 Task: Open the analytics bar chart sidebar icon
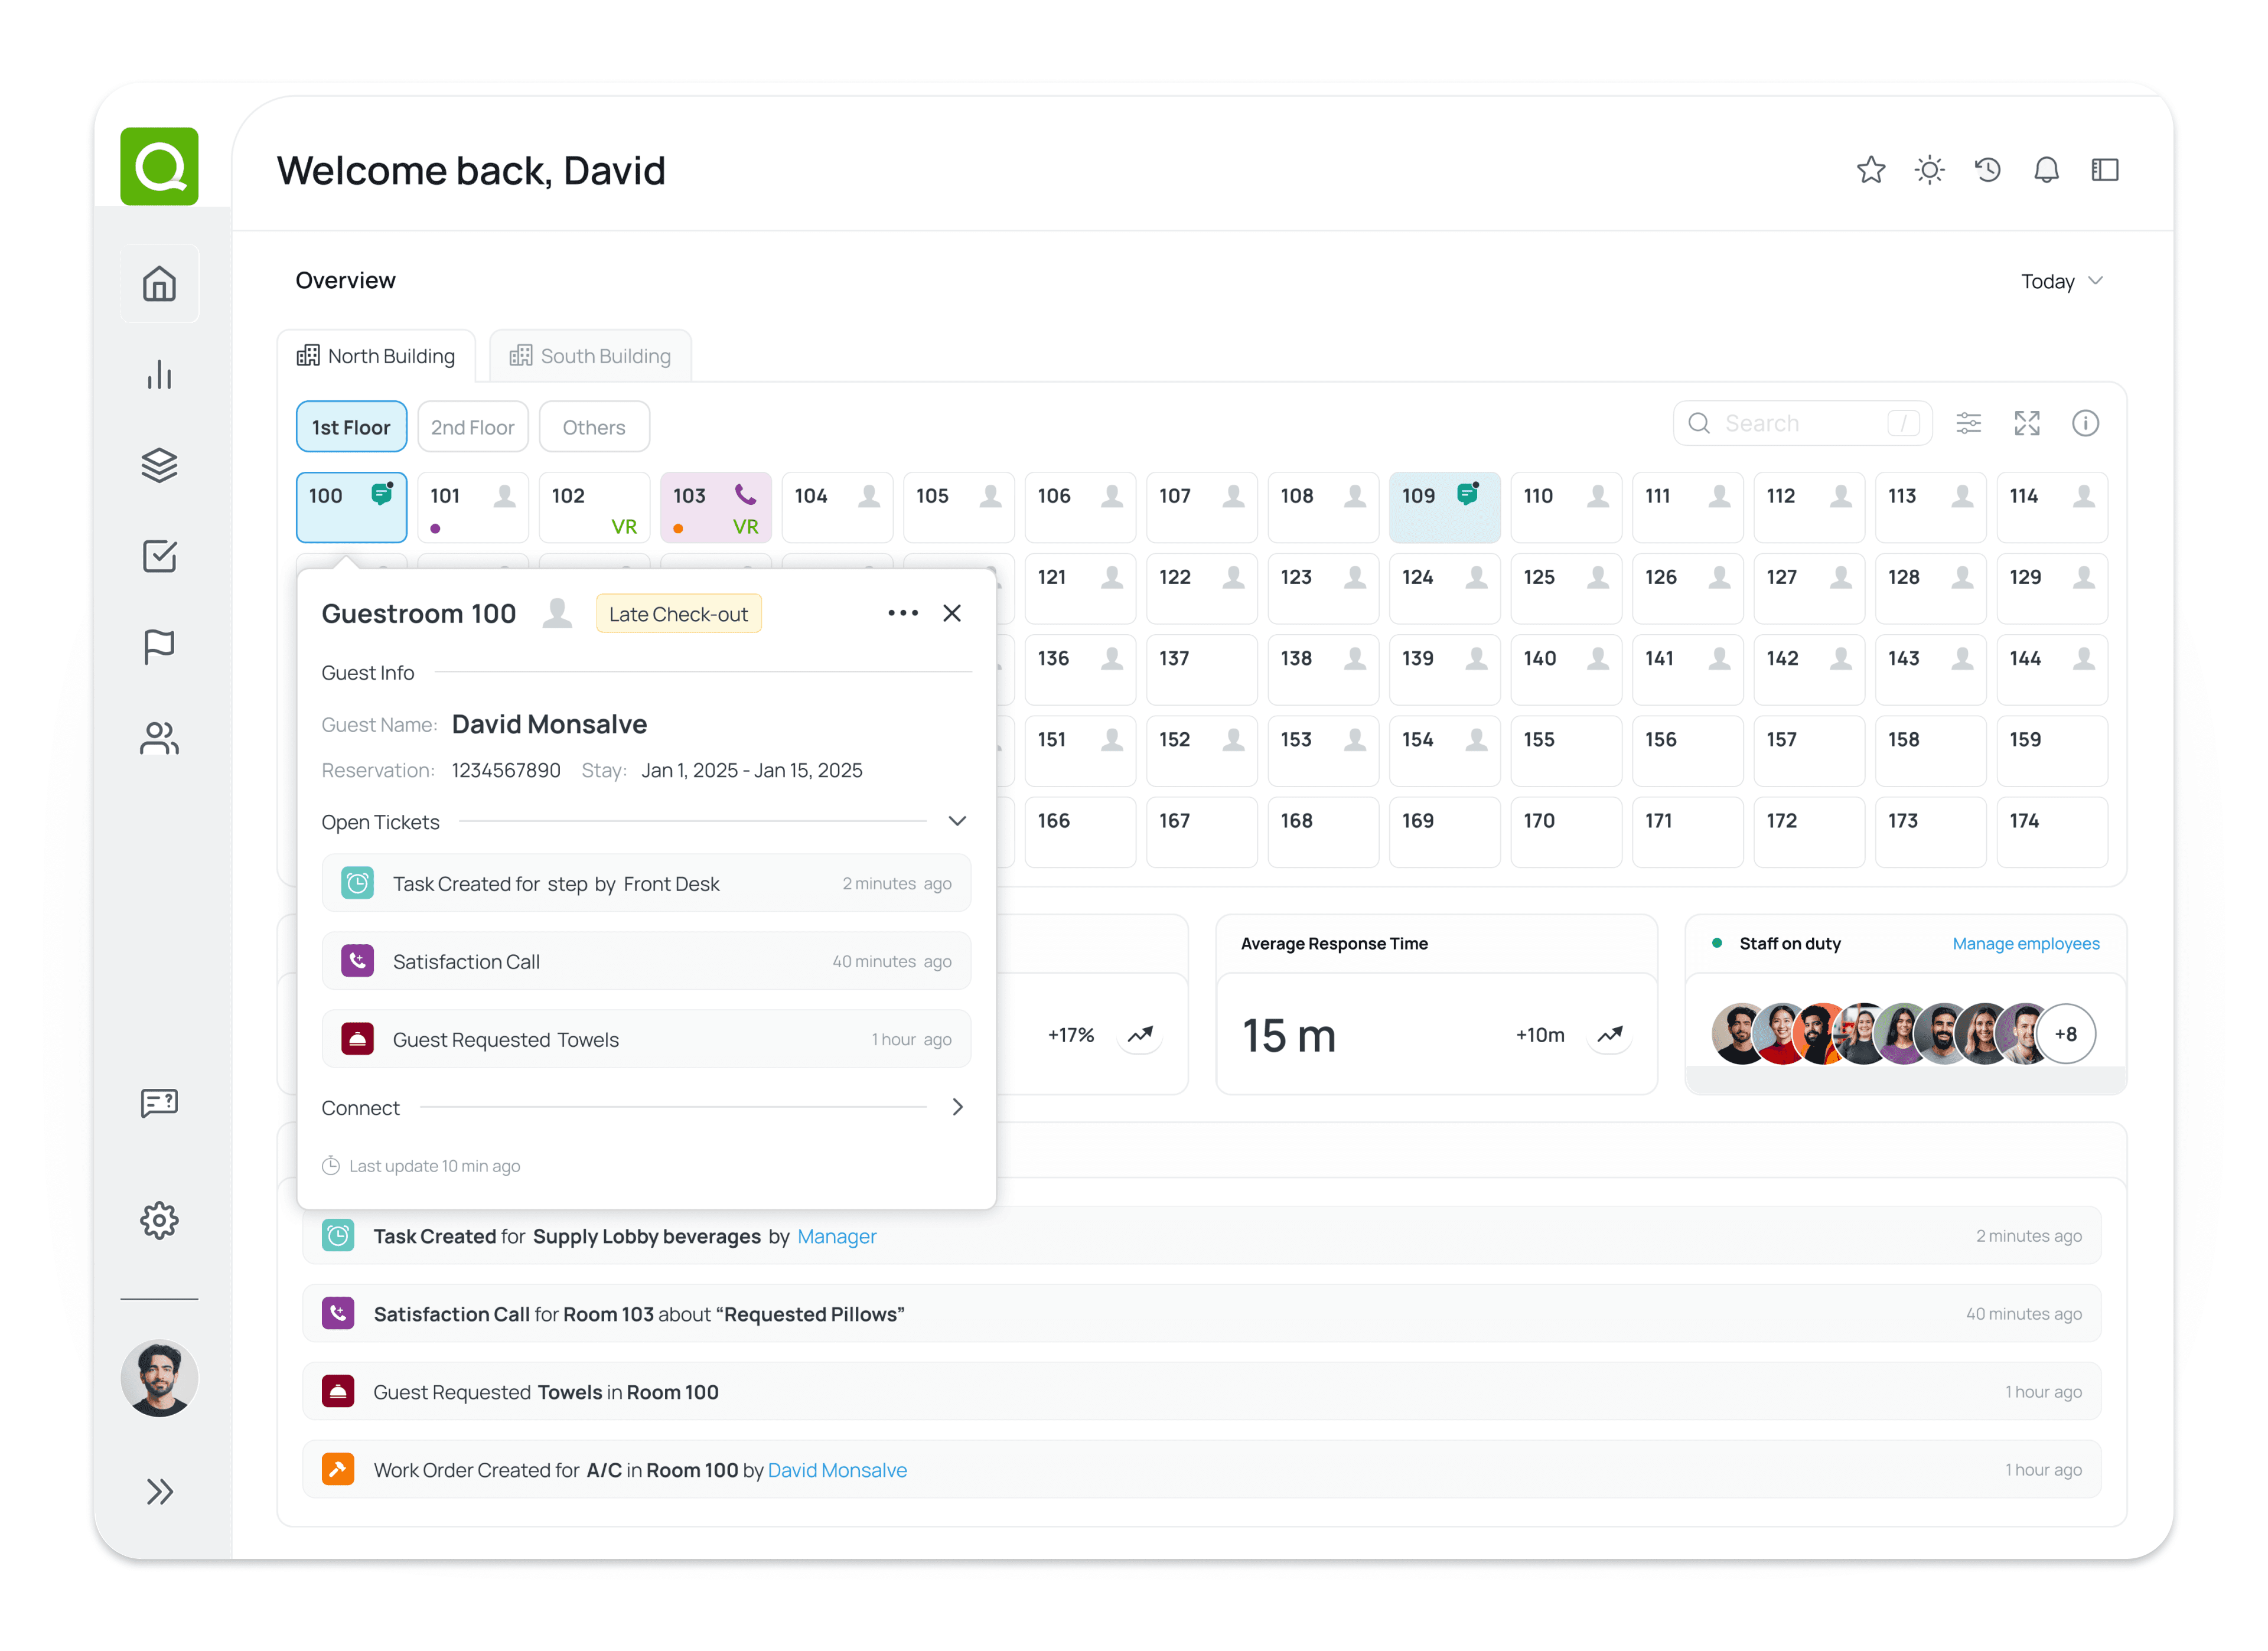coord(159,375)
